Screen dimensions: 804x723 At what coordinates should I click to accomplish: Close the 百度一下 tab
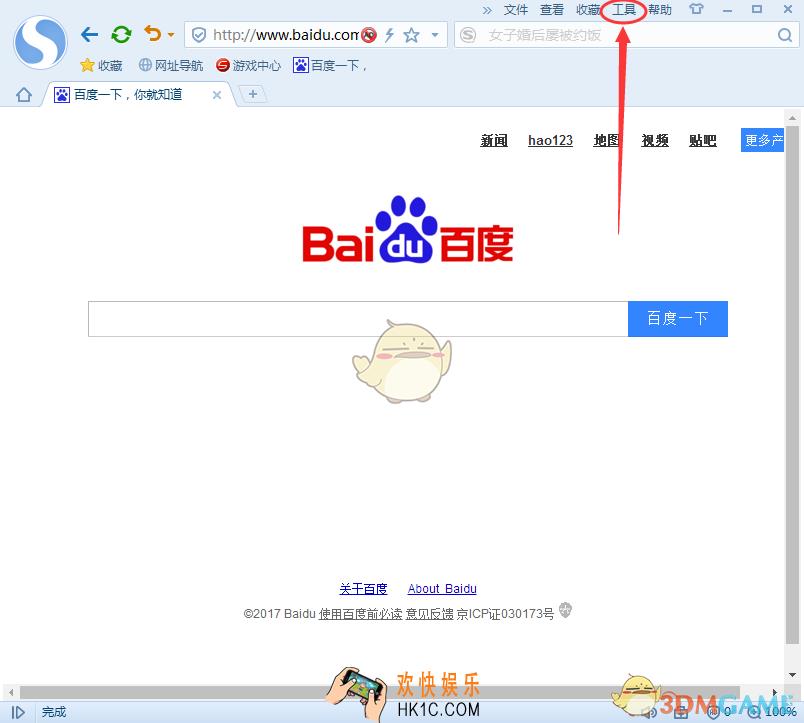coord(217,95)
